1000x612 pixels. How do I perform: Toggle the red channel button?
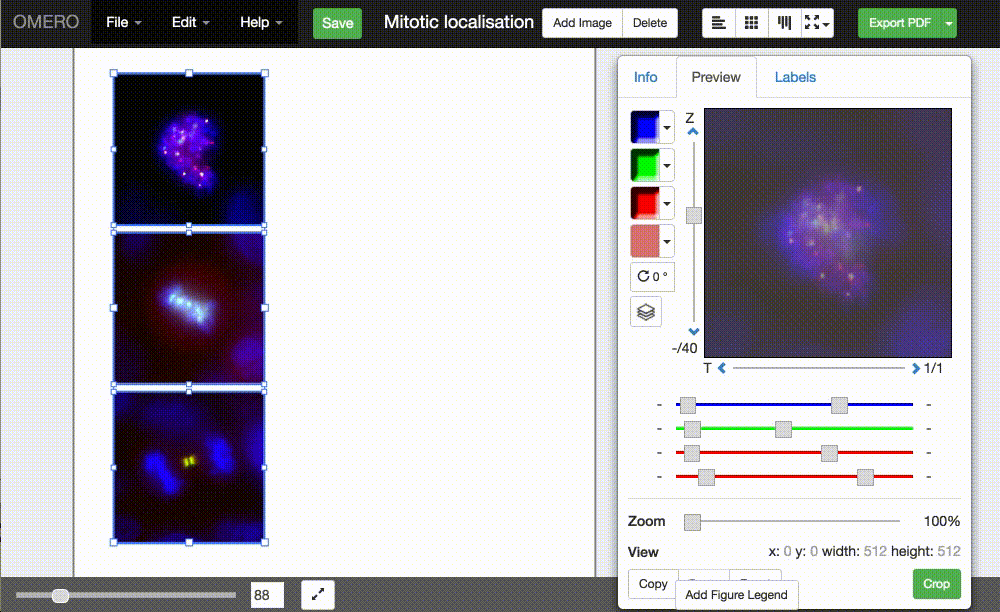tap(645, 203)
